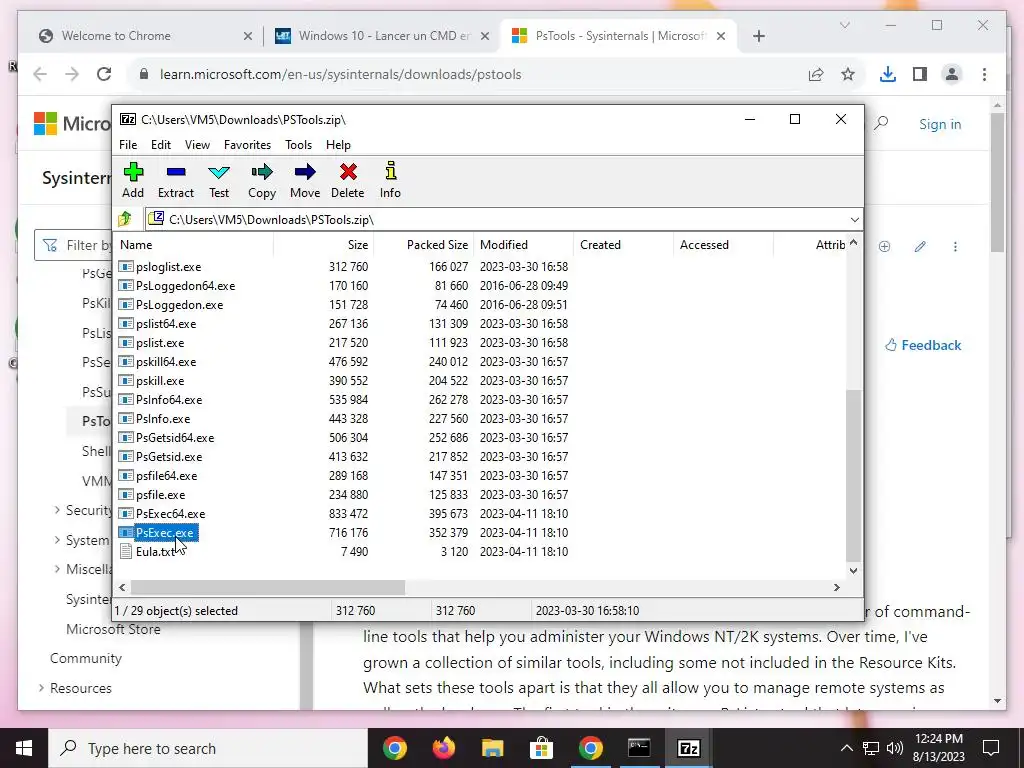Sort by the Packed Size column header
This screenshot has height=768, width=1024.
pos(423,245)
